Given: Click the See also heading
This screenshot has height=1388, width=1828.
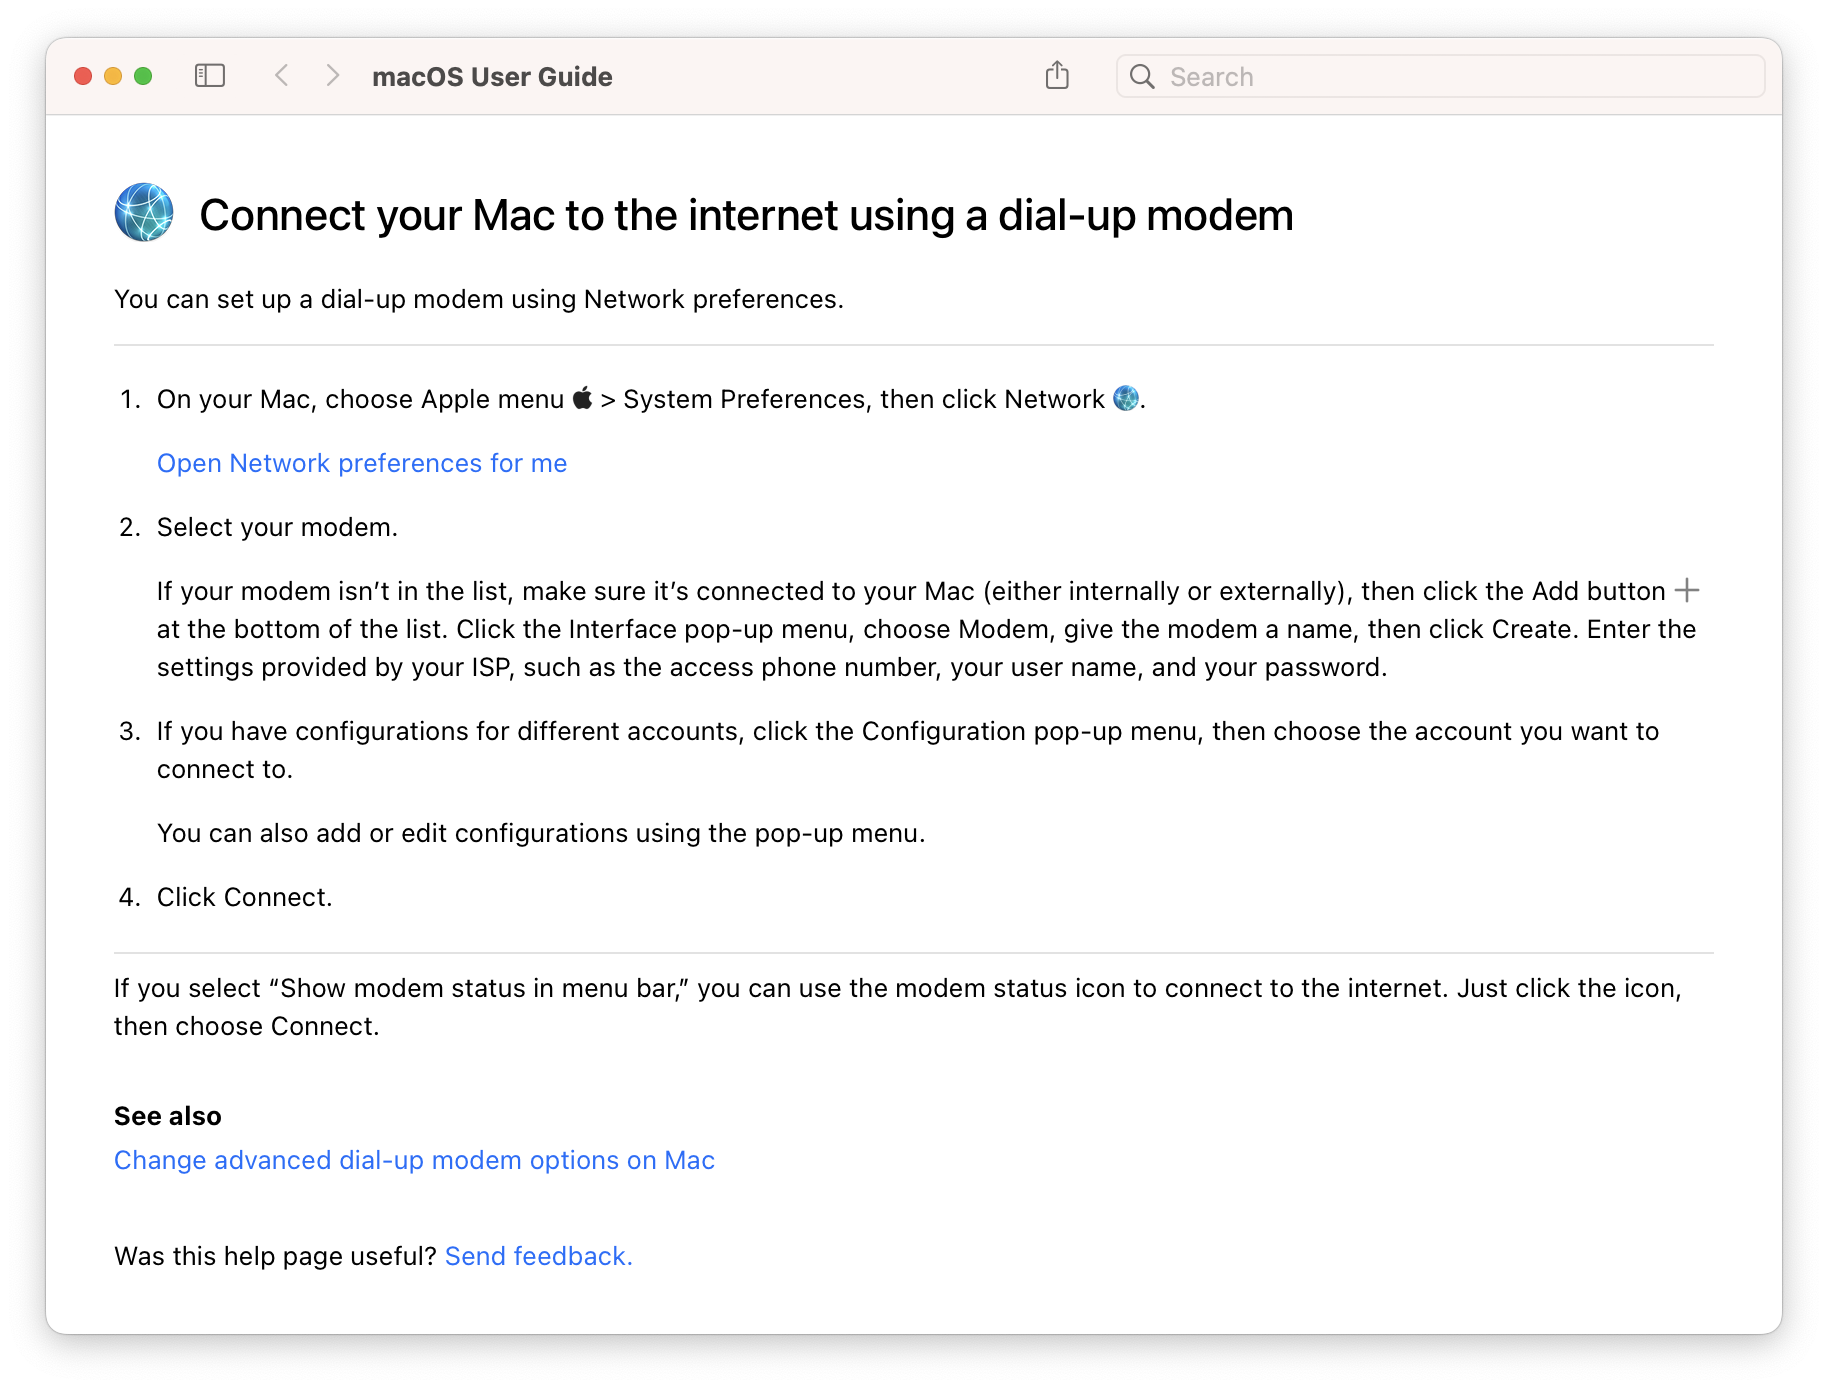Looking at the screenshot, I should (167, 1115).
